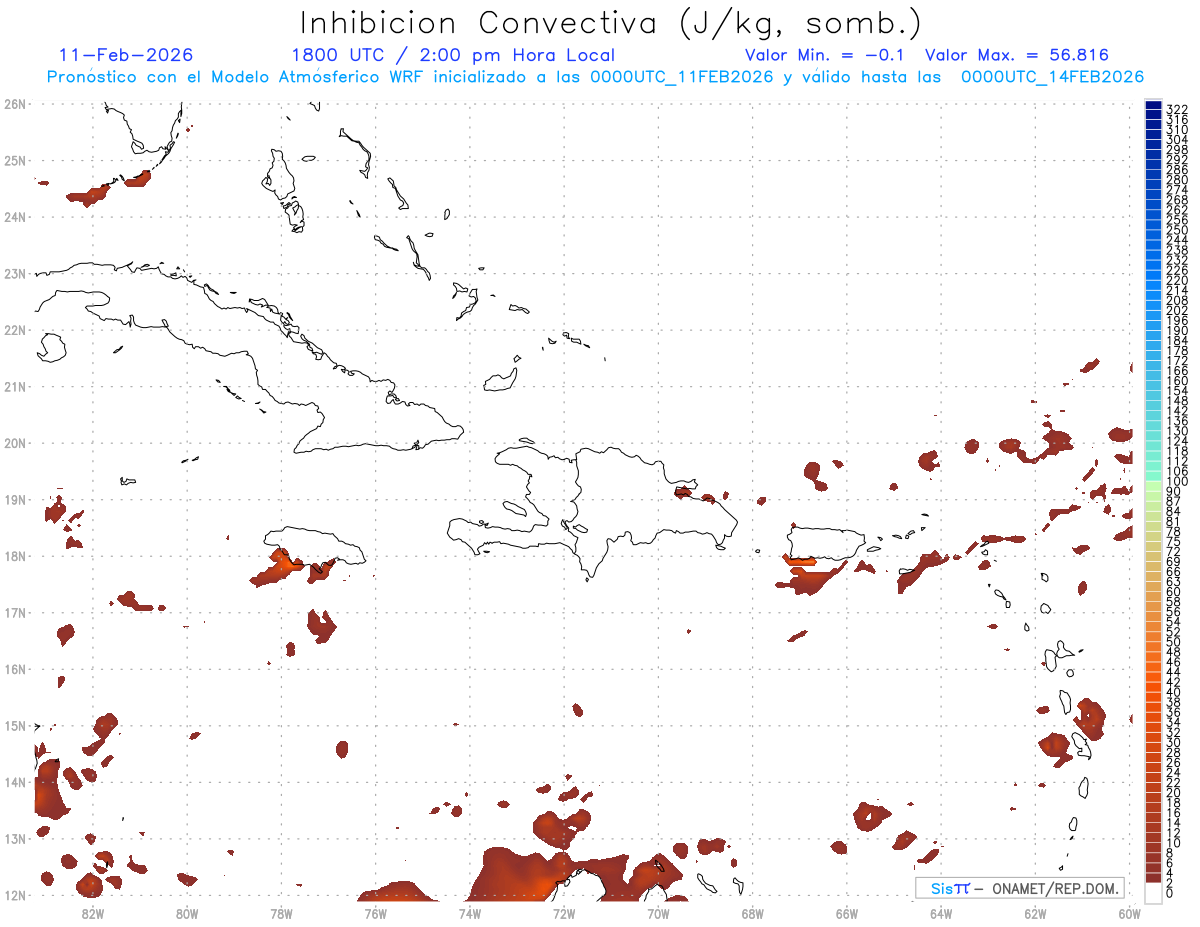
Task: Select the date '11-Feb-2026'
Action: [126, 55]
